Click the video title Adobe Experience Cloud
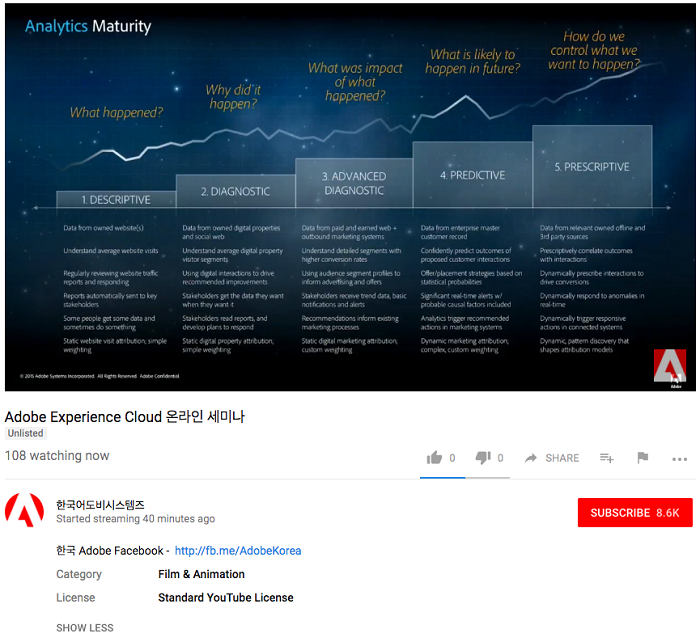 125,417
